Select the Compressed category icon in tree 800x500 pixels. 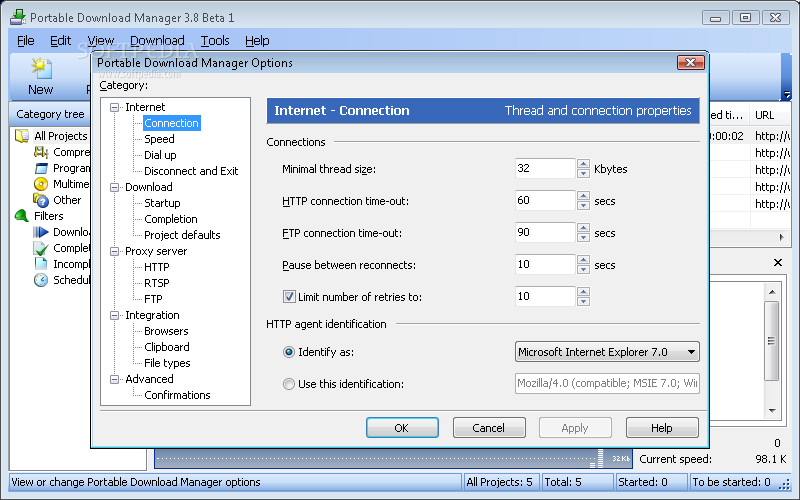(41, 152)
